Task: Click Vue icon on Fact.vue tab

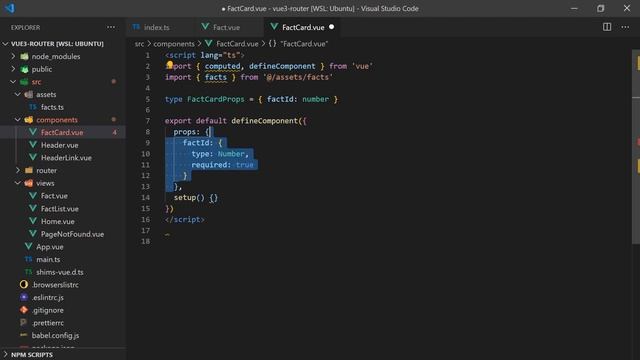Action: tap(205, 27)
